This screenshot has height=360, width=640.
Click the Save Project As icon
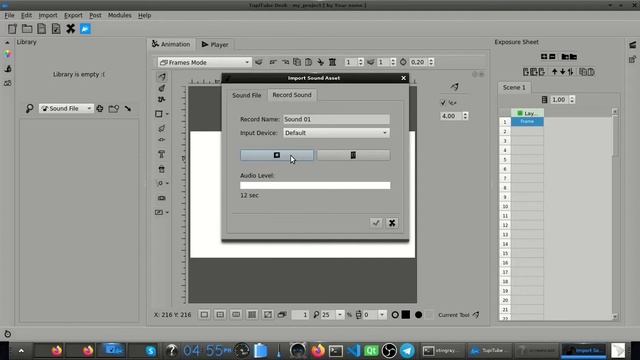tap(56, 29)
